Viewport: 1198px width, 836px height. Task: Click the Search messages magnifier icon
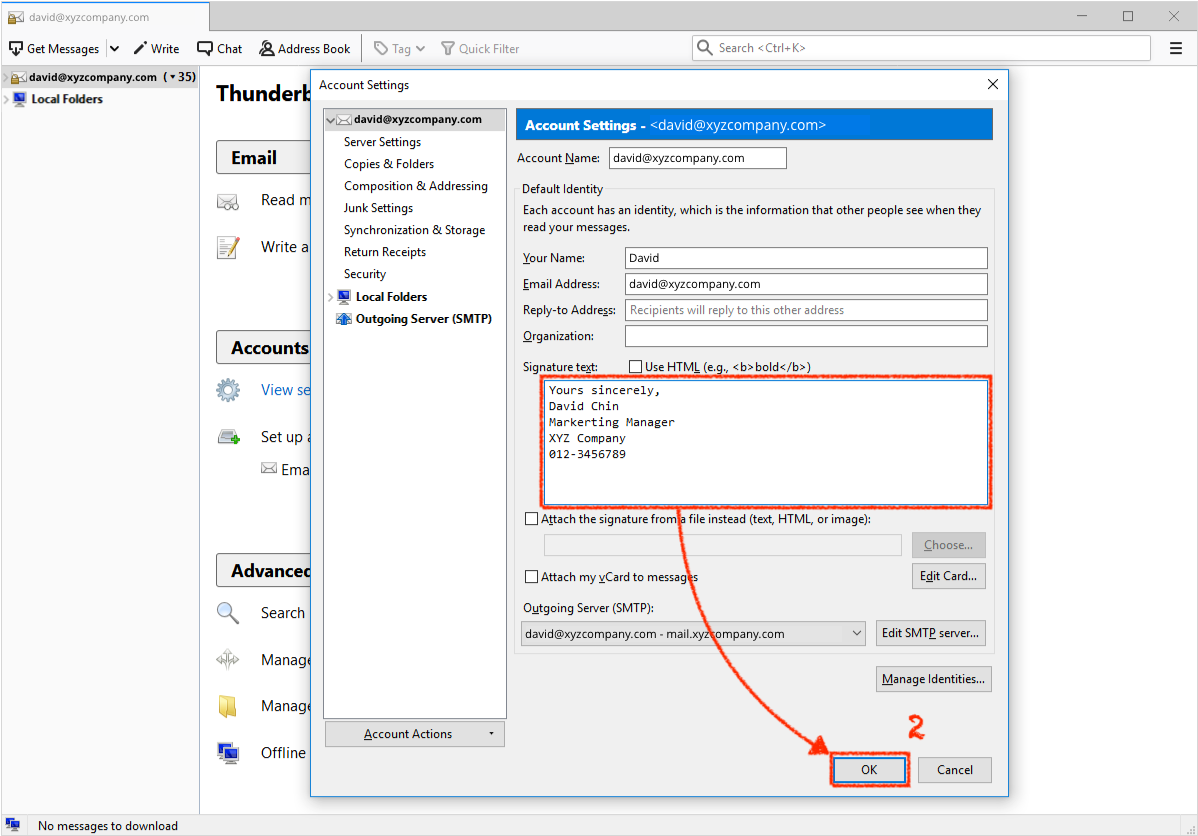click(x=228, y=613)
